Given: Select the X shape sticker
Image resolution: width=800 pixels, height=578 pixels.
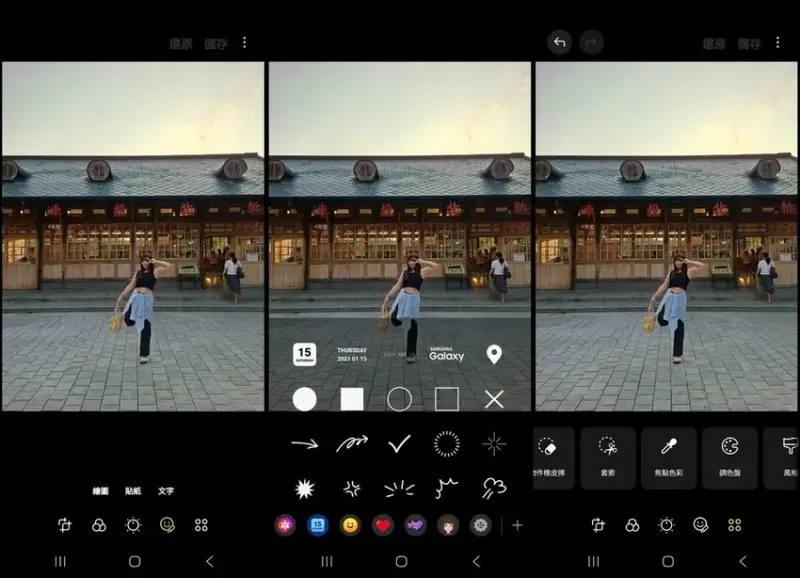Looking at the screenshot, I should (493, 399).
